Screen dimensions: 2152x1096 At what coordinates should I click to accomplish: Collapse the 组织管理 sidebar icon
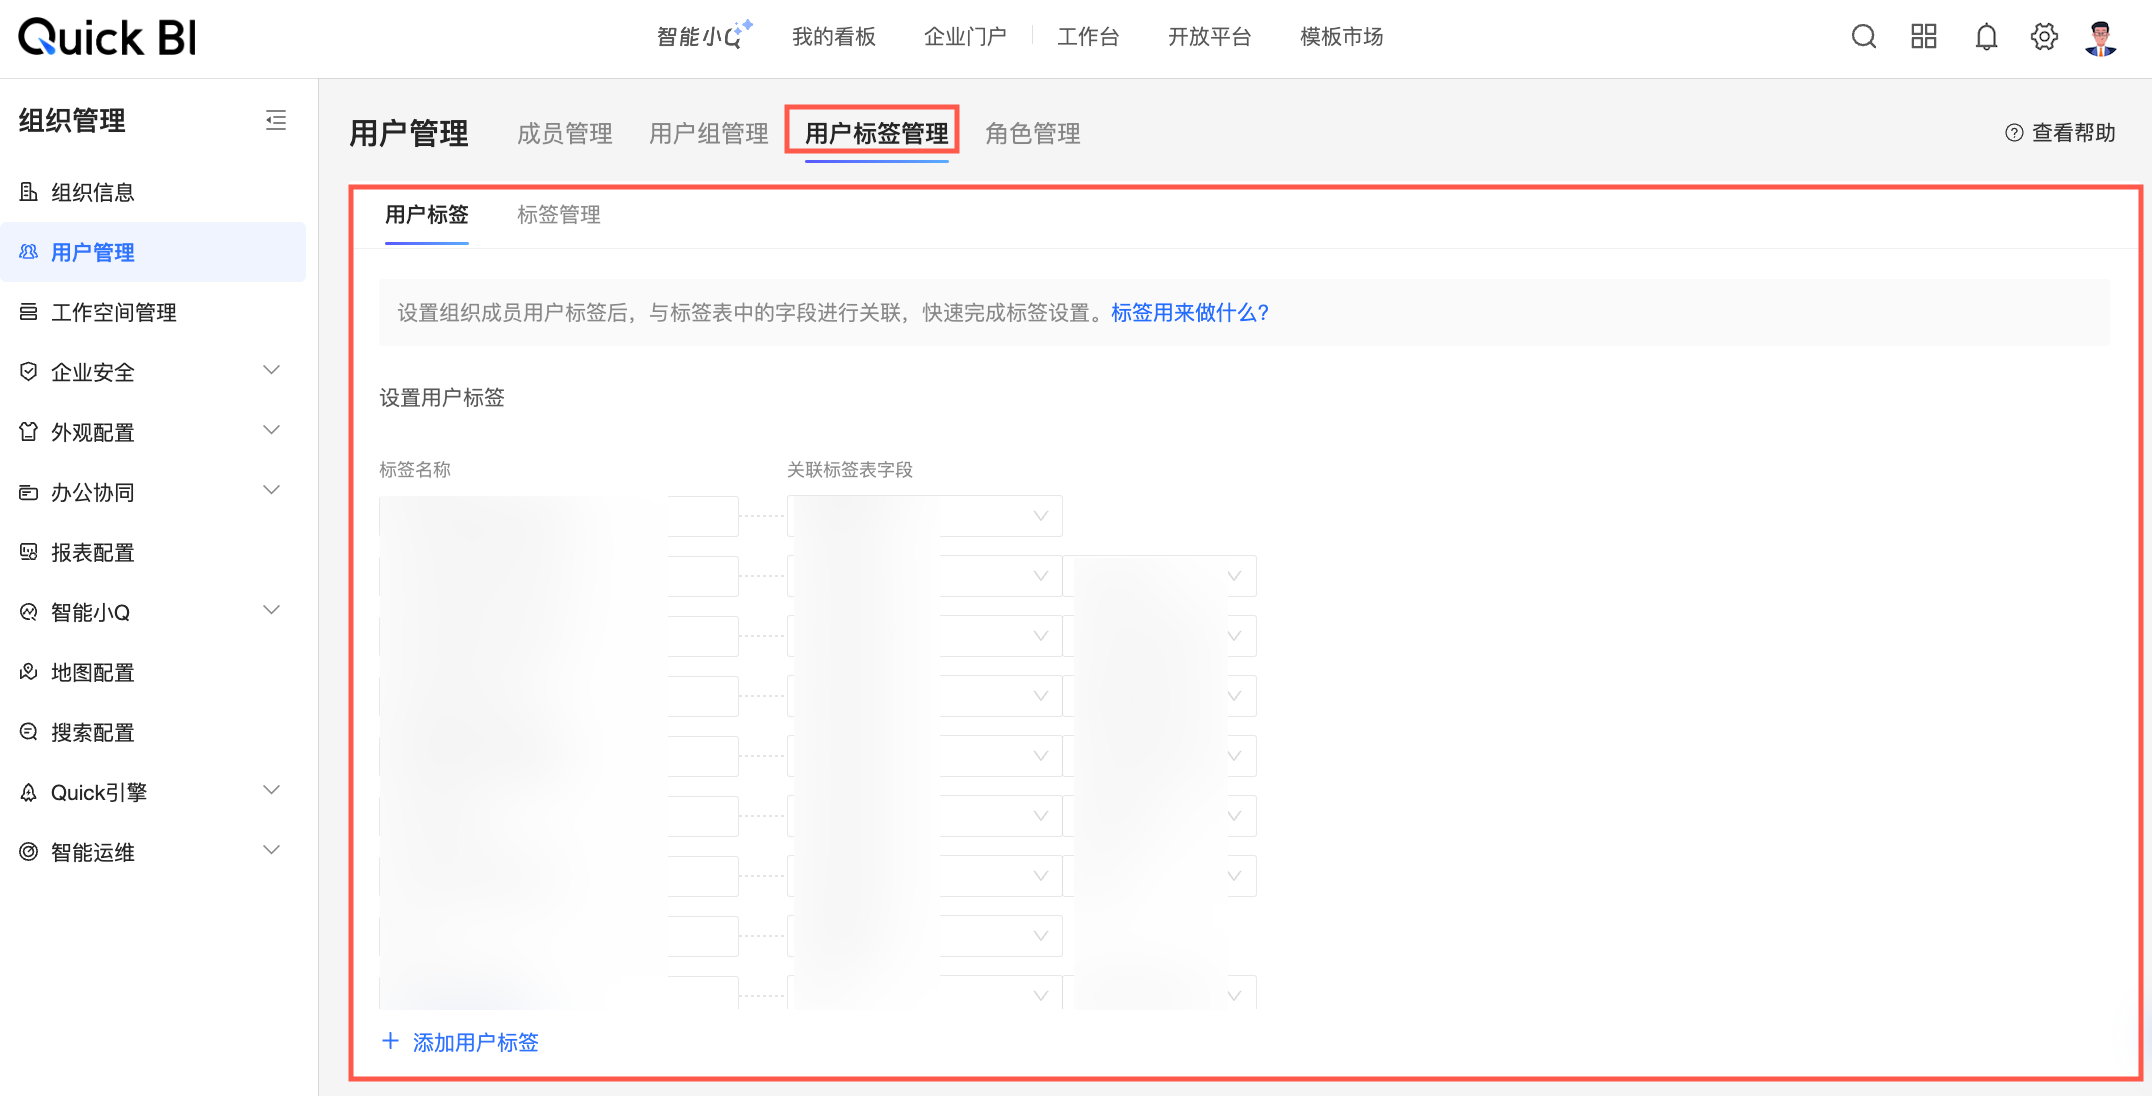tap(276, 121)
